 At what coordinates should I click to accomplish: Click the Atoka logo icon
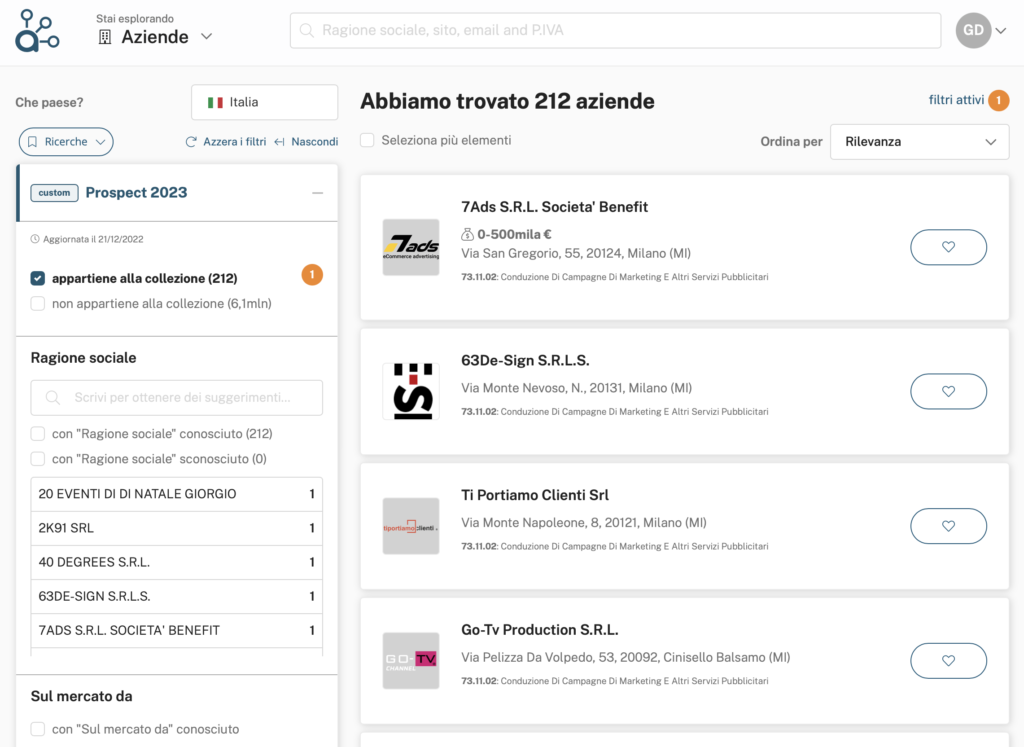pyautogui.click(x=37, y=31)
